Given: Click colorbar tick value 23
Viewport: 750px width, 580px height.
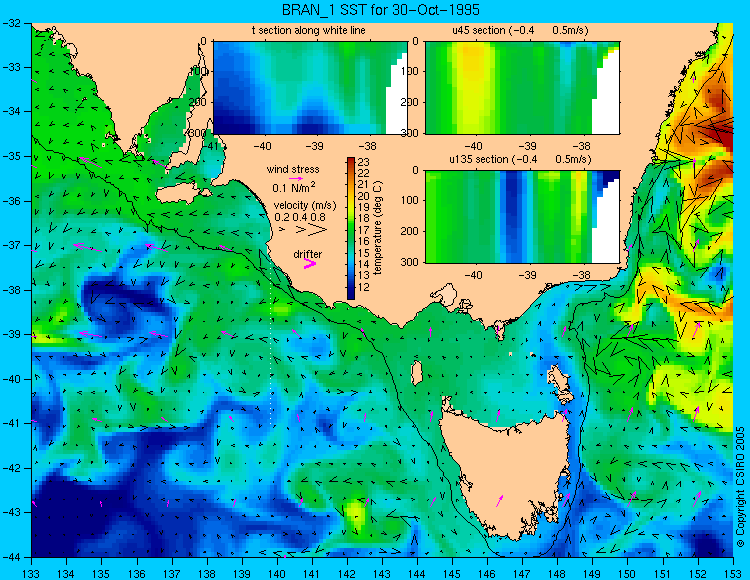Looking at the screenshot, I should (x=364, y=163).
